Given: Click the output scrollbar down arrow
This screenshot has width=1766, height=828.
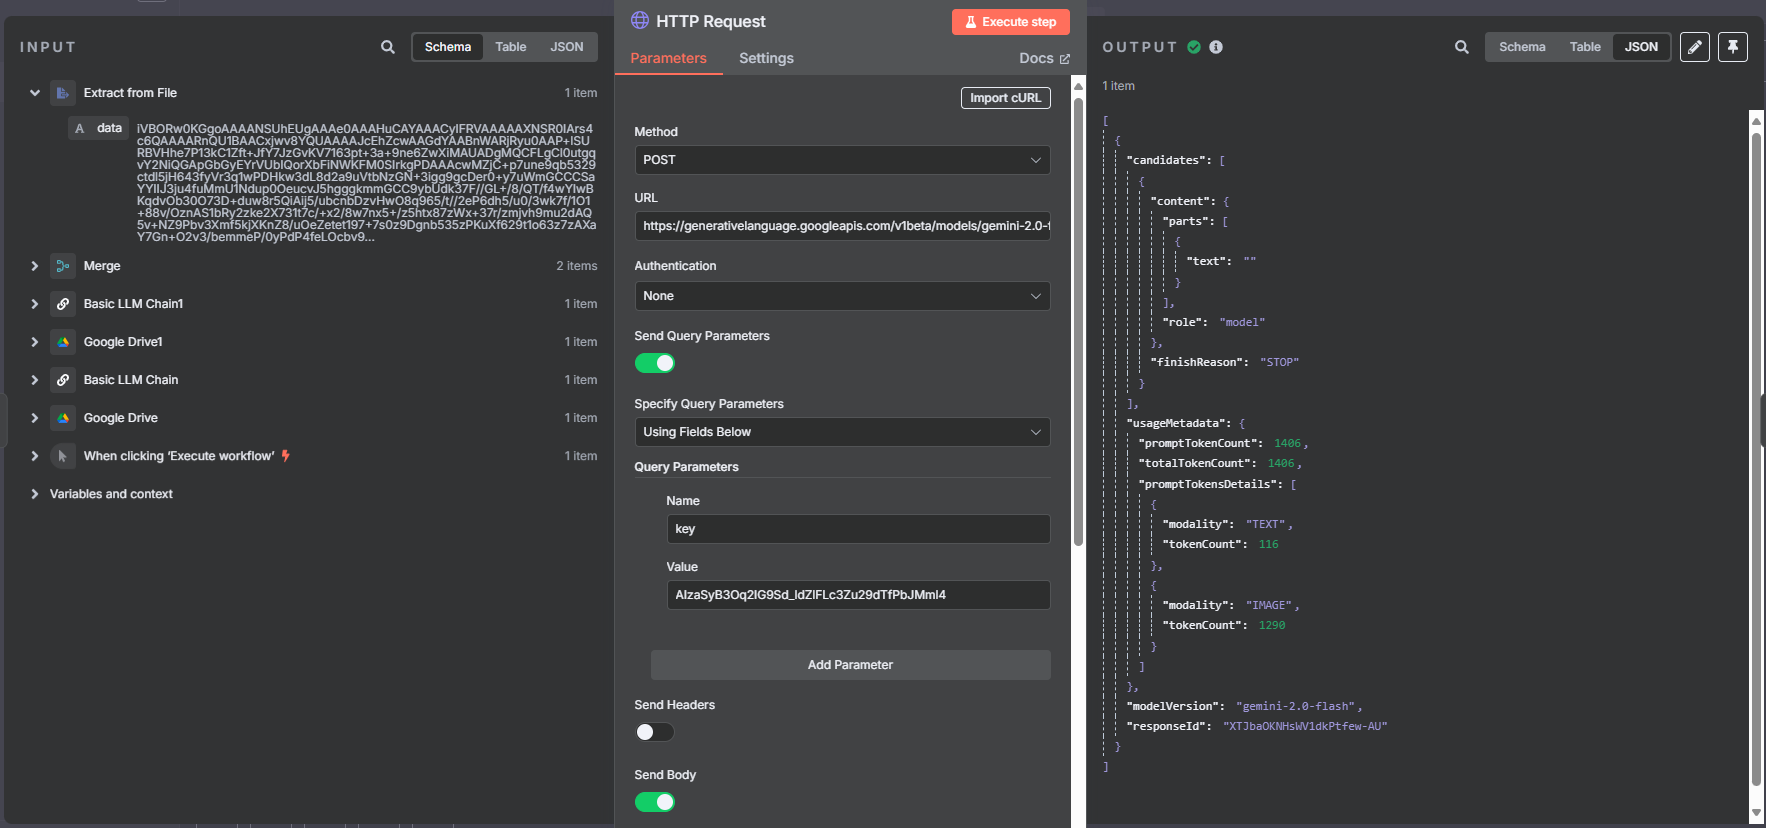Looking at the screenshot, I should tap(1756, 814).
